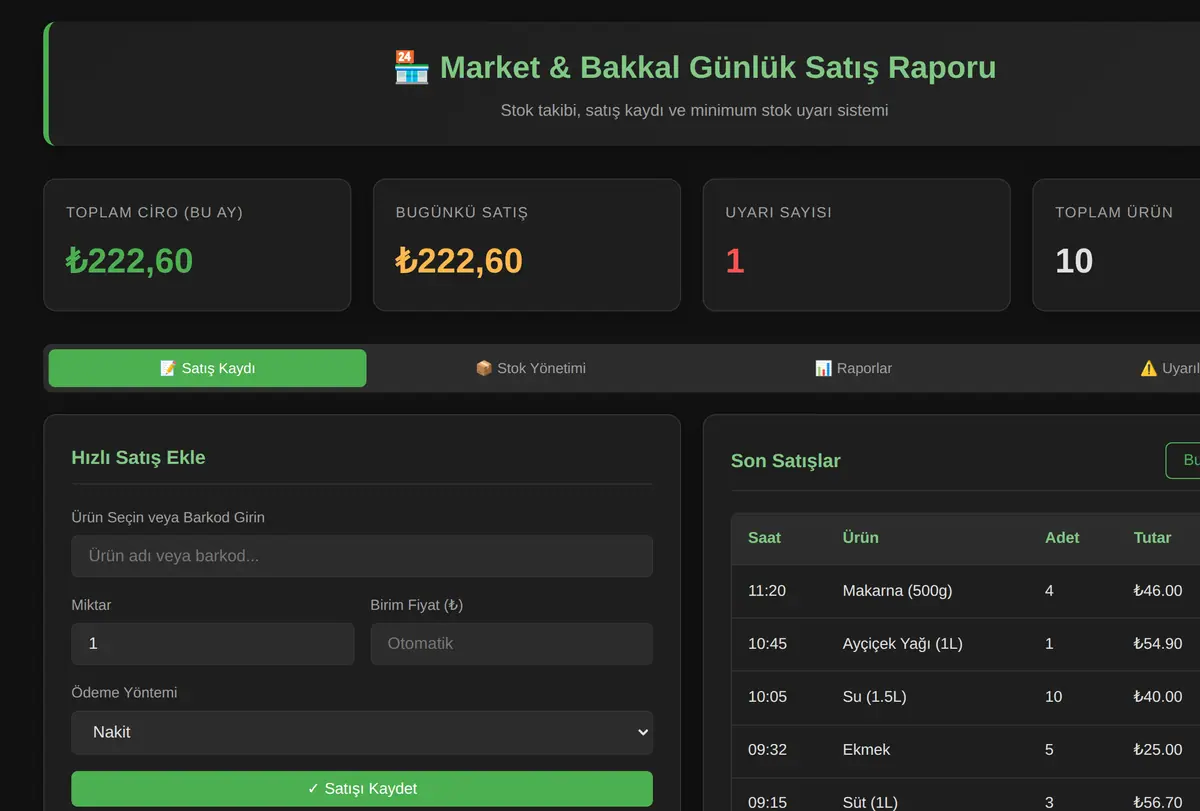Click the Birim Fiyat input field

click(x=511, y=644)
